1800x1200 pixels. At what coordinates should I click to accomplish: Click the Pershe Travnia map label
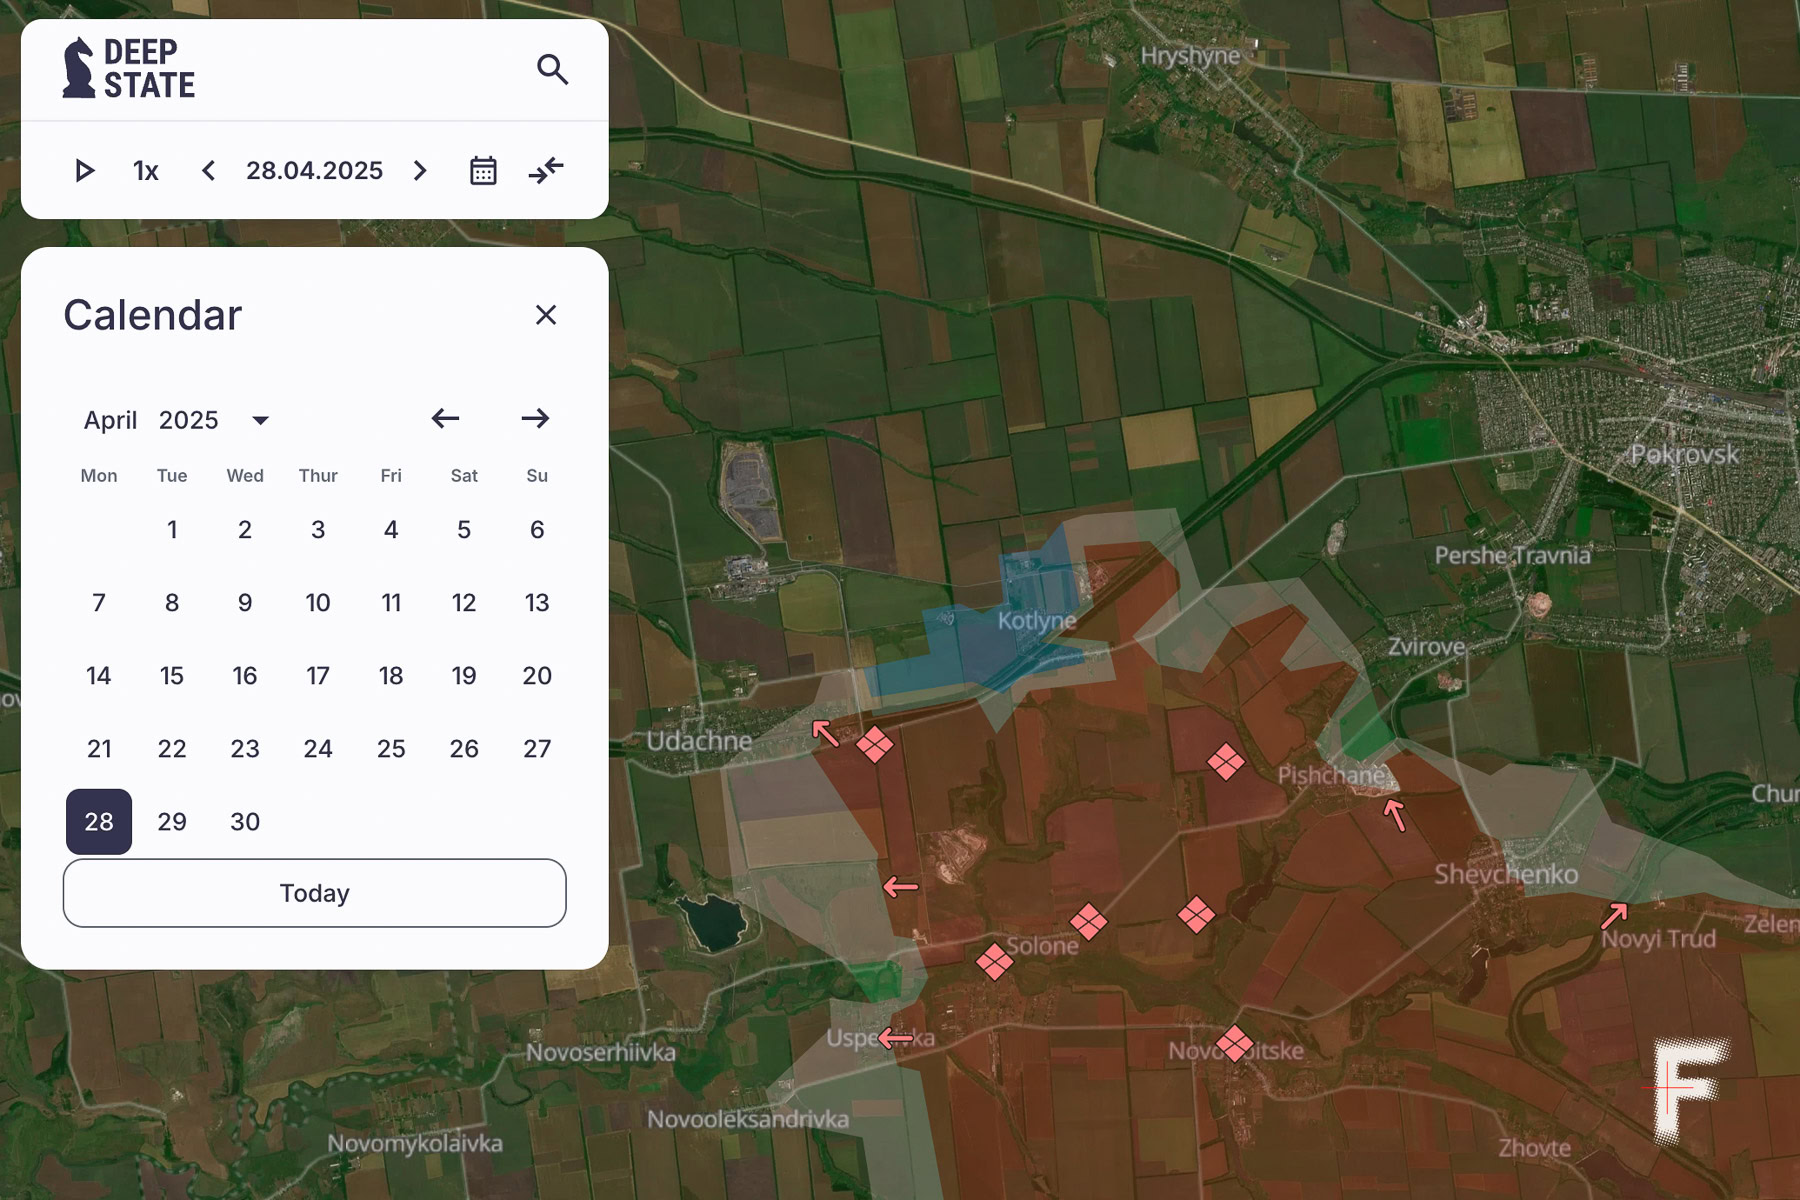tap(1512, 555)
